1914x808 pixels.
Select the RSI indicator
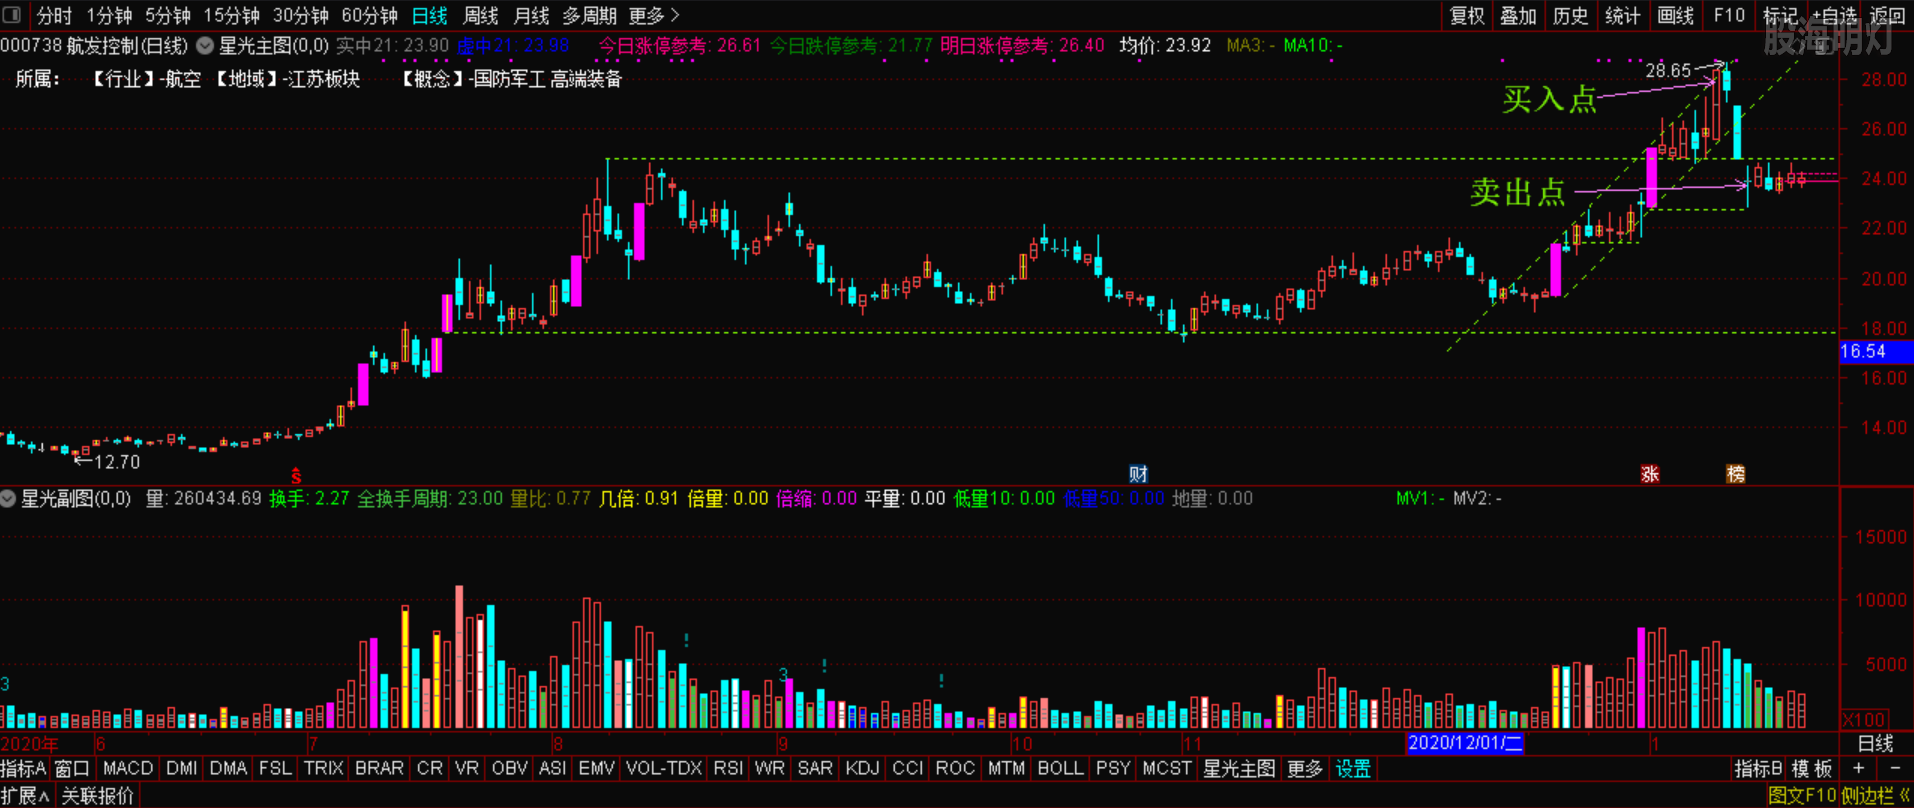click(x=727, y=769)
